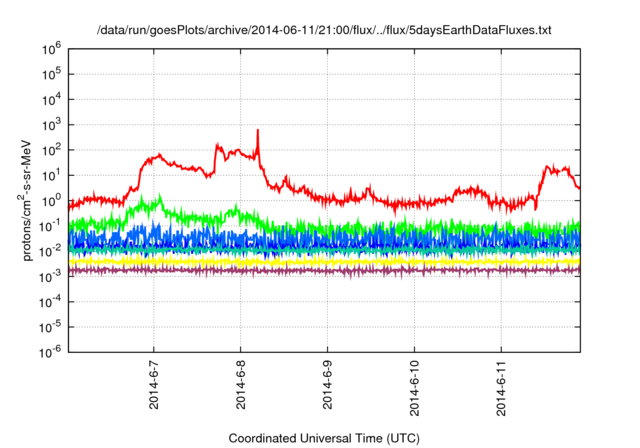Click the 10^0 y-axis tick label
The width and height of the screenshot is (640, 448).
[x=52, y=201]
